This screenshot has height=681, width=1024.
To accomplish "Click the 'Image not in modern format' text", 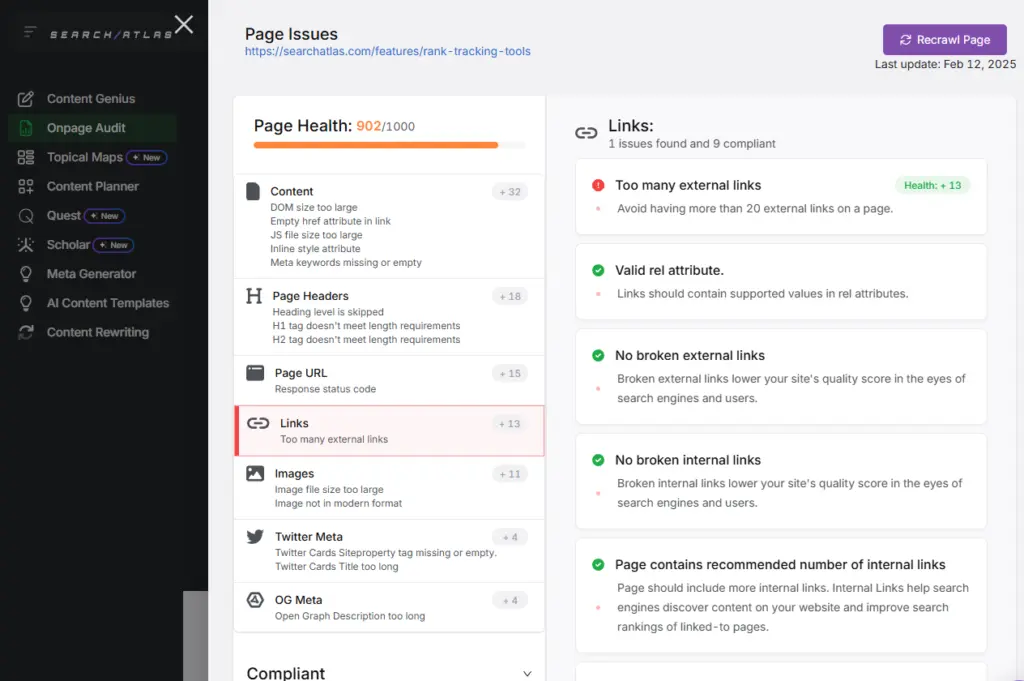I will pyautogui.click(x=338, y=503).
